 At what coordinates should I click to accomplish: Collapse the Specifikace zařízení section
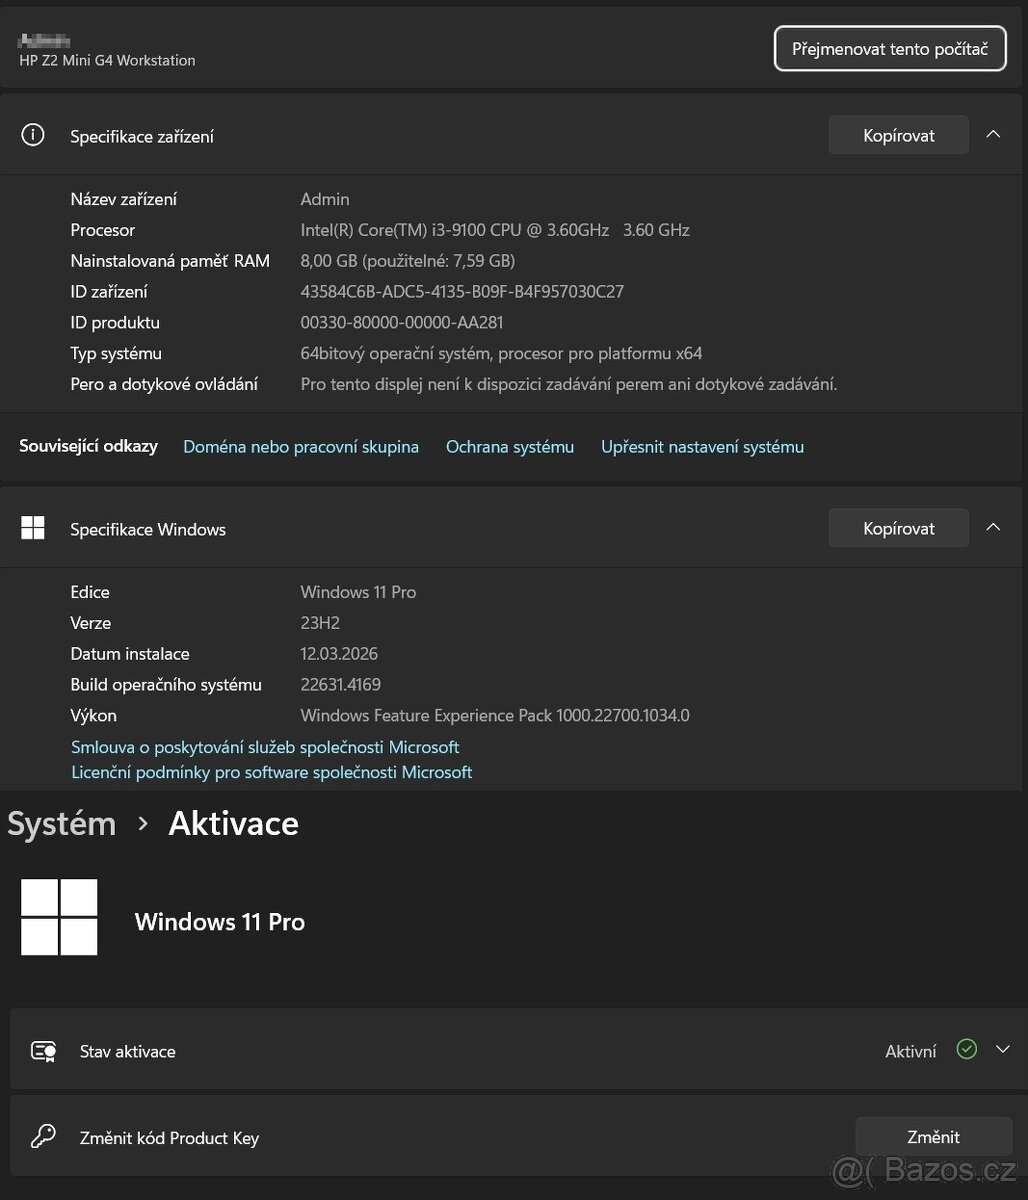click(x=993, y=135)
